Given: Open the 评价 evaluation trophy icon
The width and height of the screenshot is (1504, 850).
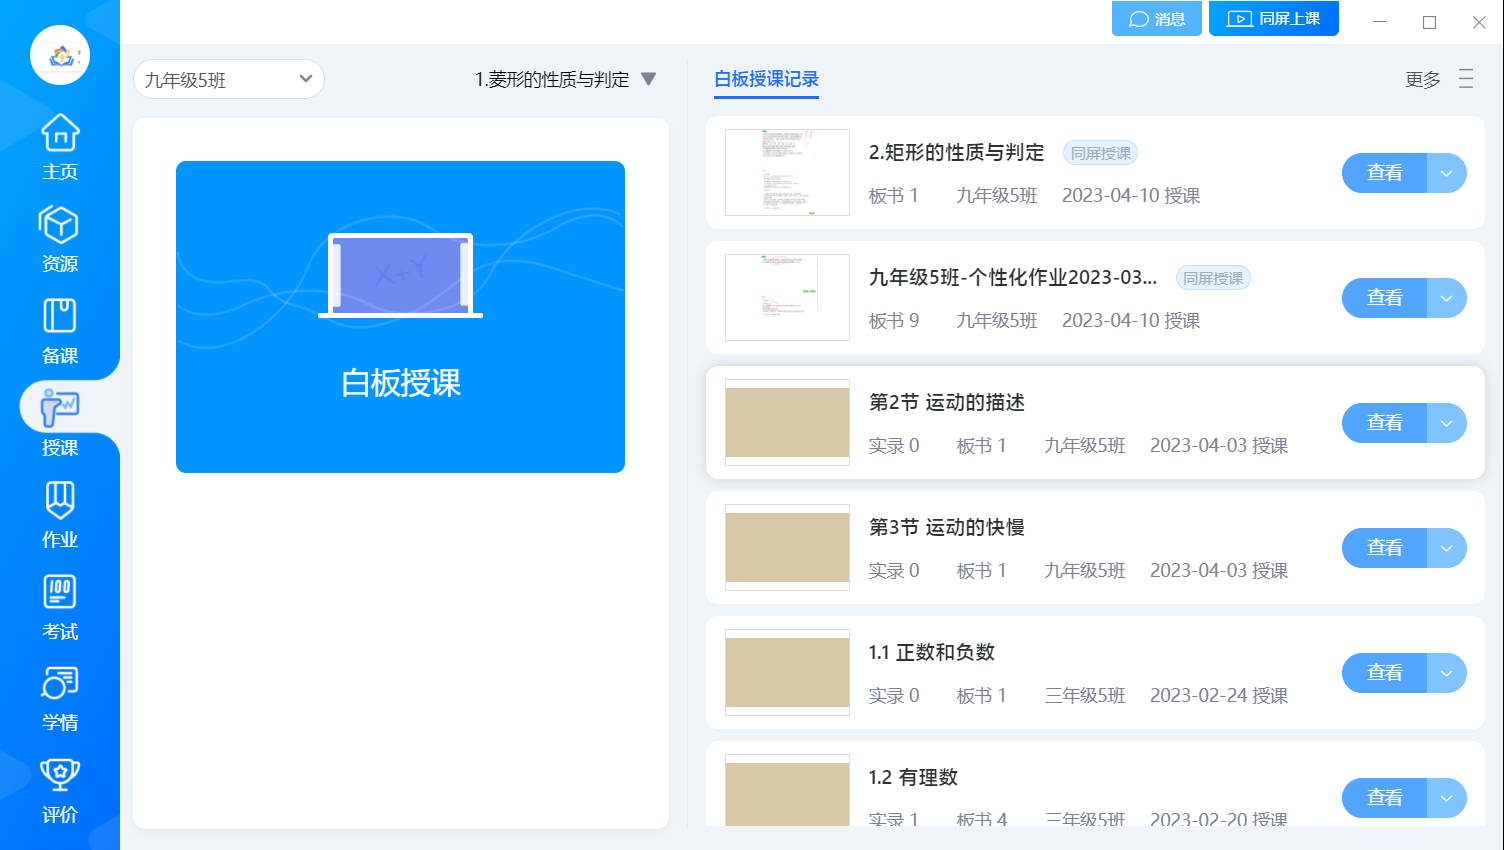Looking at the screenshot, I should point(60,789).
